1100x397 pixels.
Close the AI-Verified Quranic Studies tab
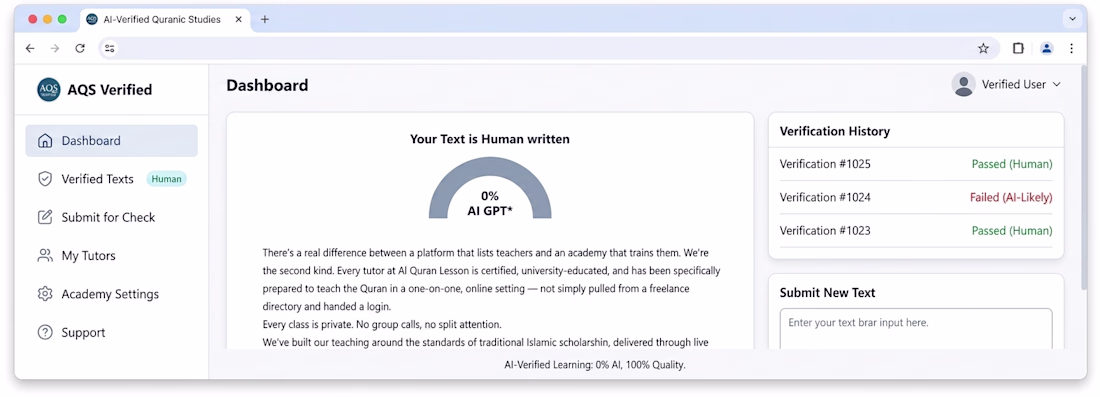239,20
